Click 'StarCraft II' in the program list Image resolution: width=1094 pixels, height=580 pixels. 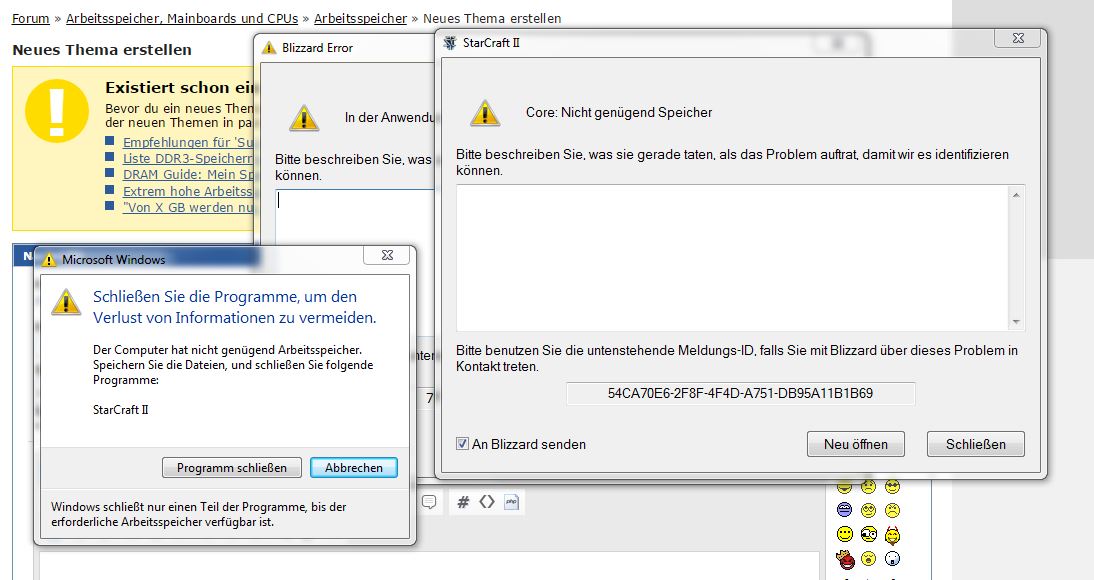[x=121, y=410]
